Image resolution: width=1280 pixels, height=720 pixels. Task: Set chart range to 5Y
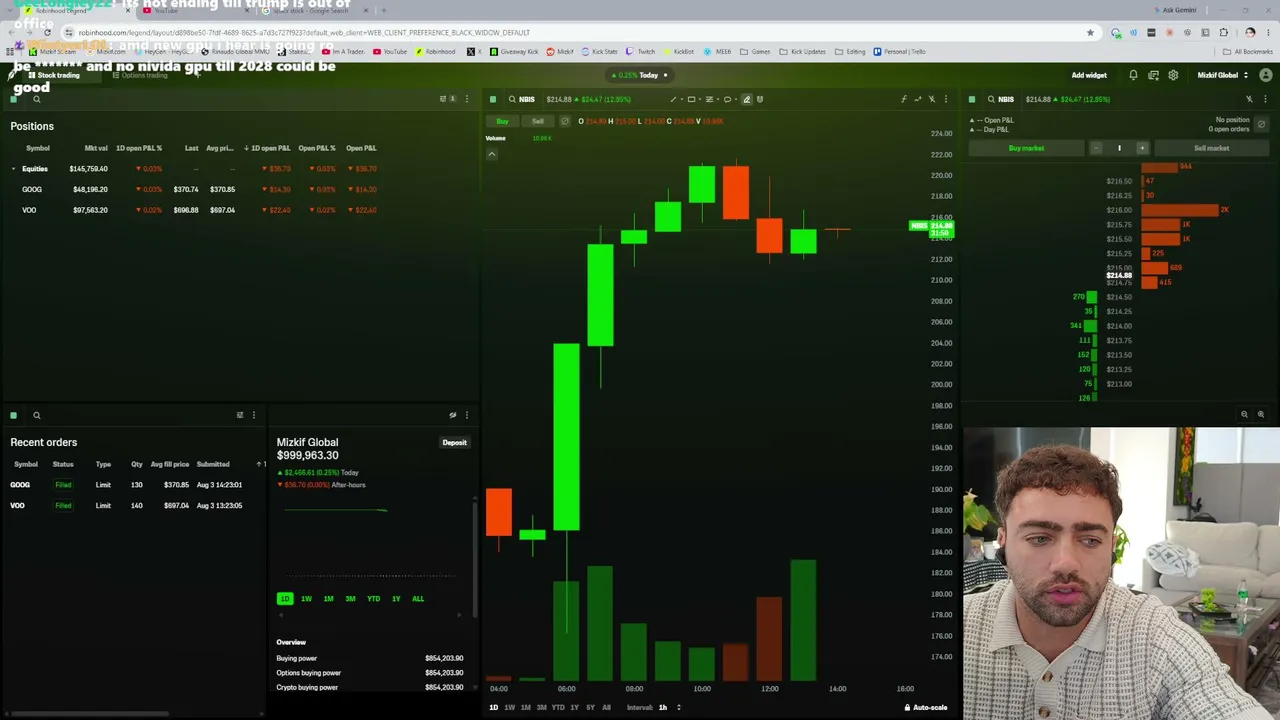point(590,707)
